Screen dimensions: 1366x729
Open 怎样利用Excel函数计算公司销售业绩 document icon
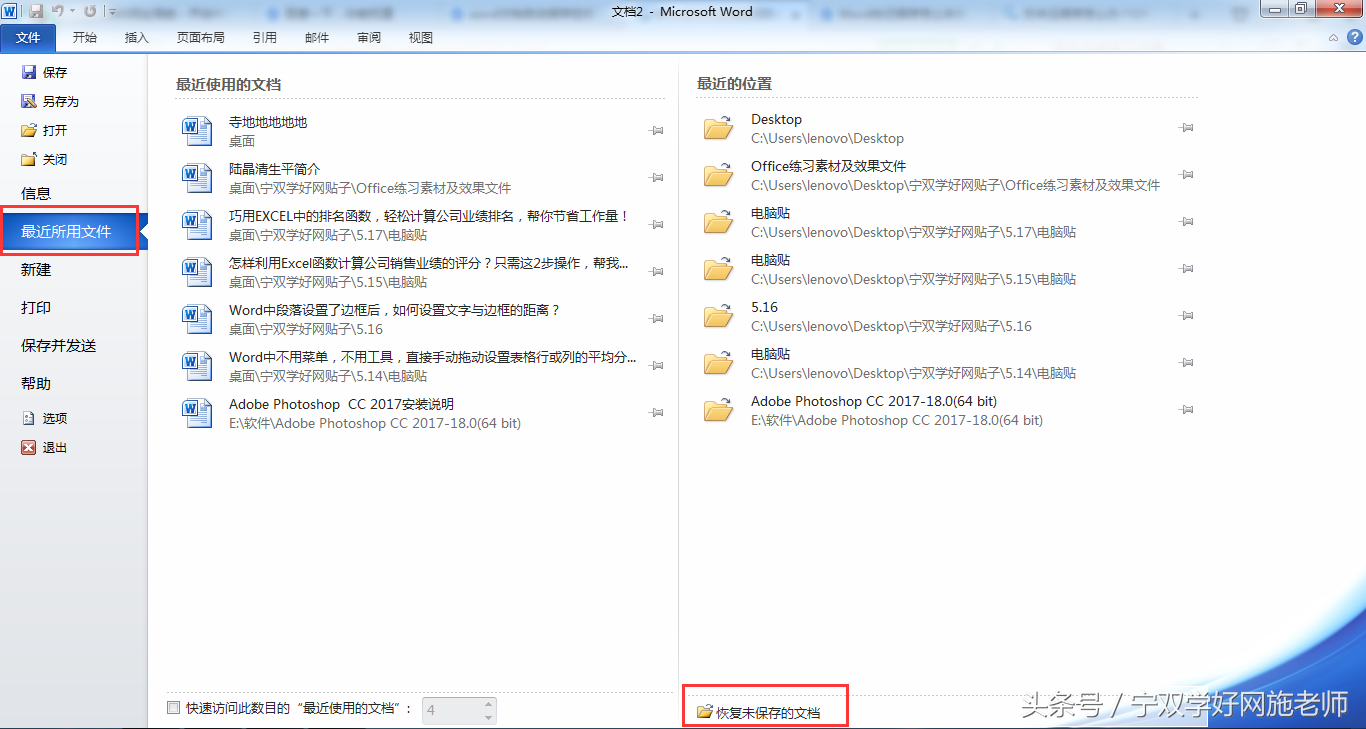coord(197,272)
